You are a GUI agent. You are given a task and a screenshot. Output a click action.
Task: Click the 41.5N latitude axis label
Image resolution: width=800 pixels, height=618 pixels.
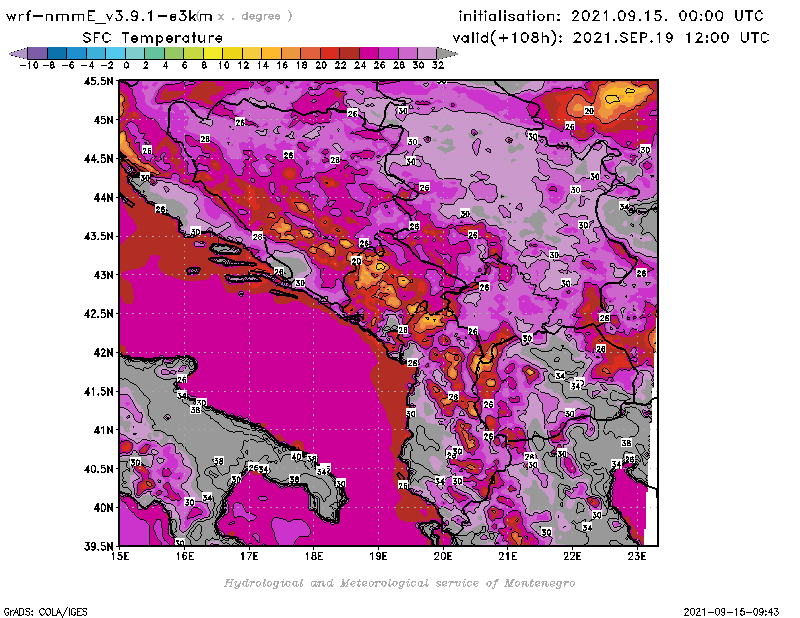coord(99,391)
